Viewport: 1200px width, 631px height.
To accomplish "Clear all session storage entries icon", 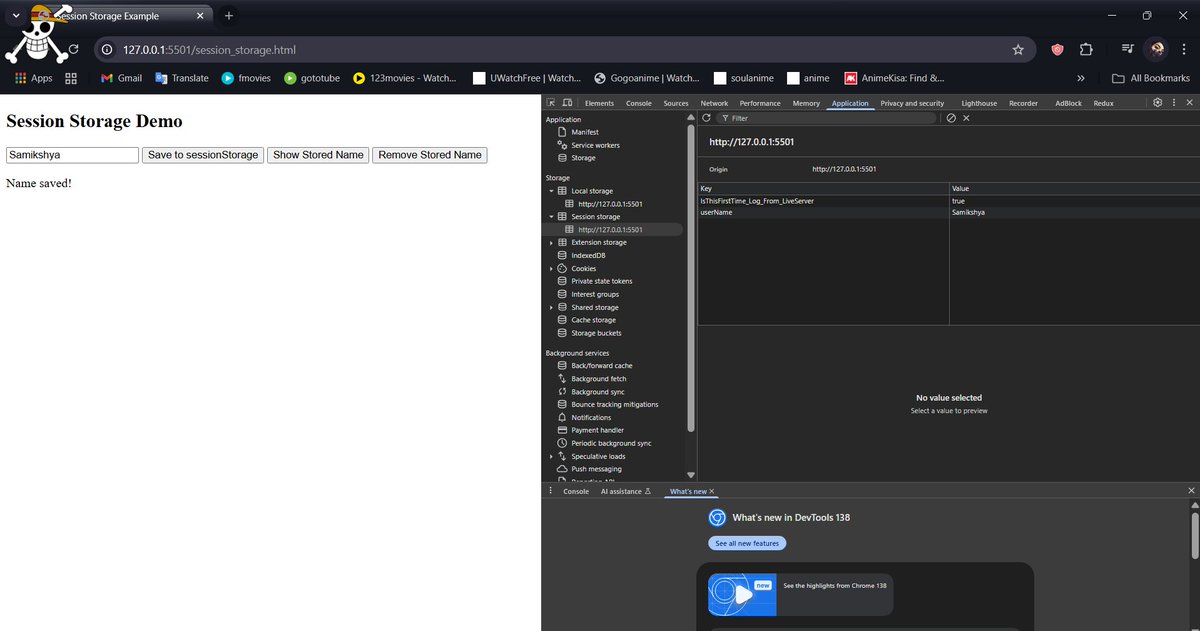I will coord(951,118).
